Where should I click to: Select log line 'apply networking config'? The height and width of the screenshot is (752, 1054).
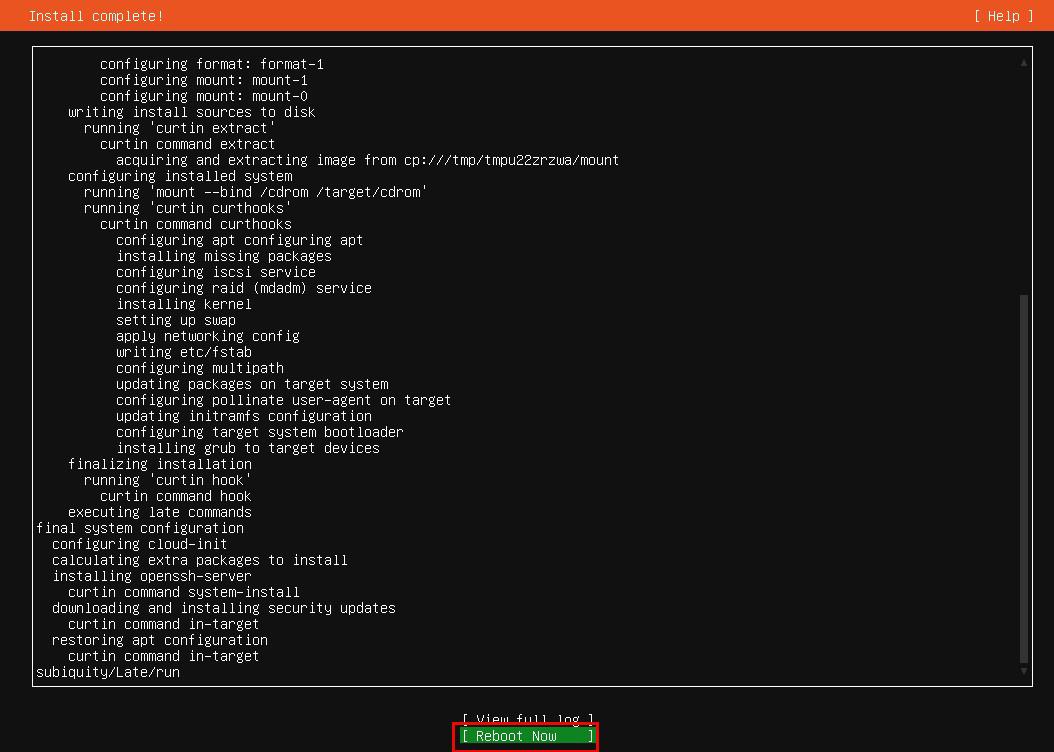coord(208,336)
